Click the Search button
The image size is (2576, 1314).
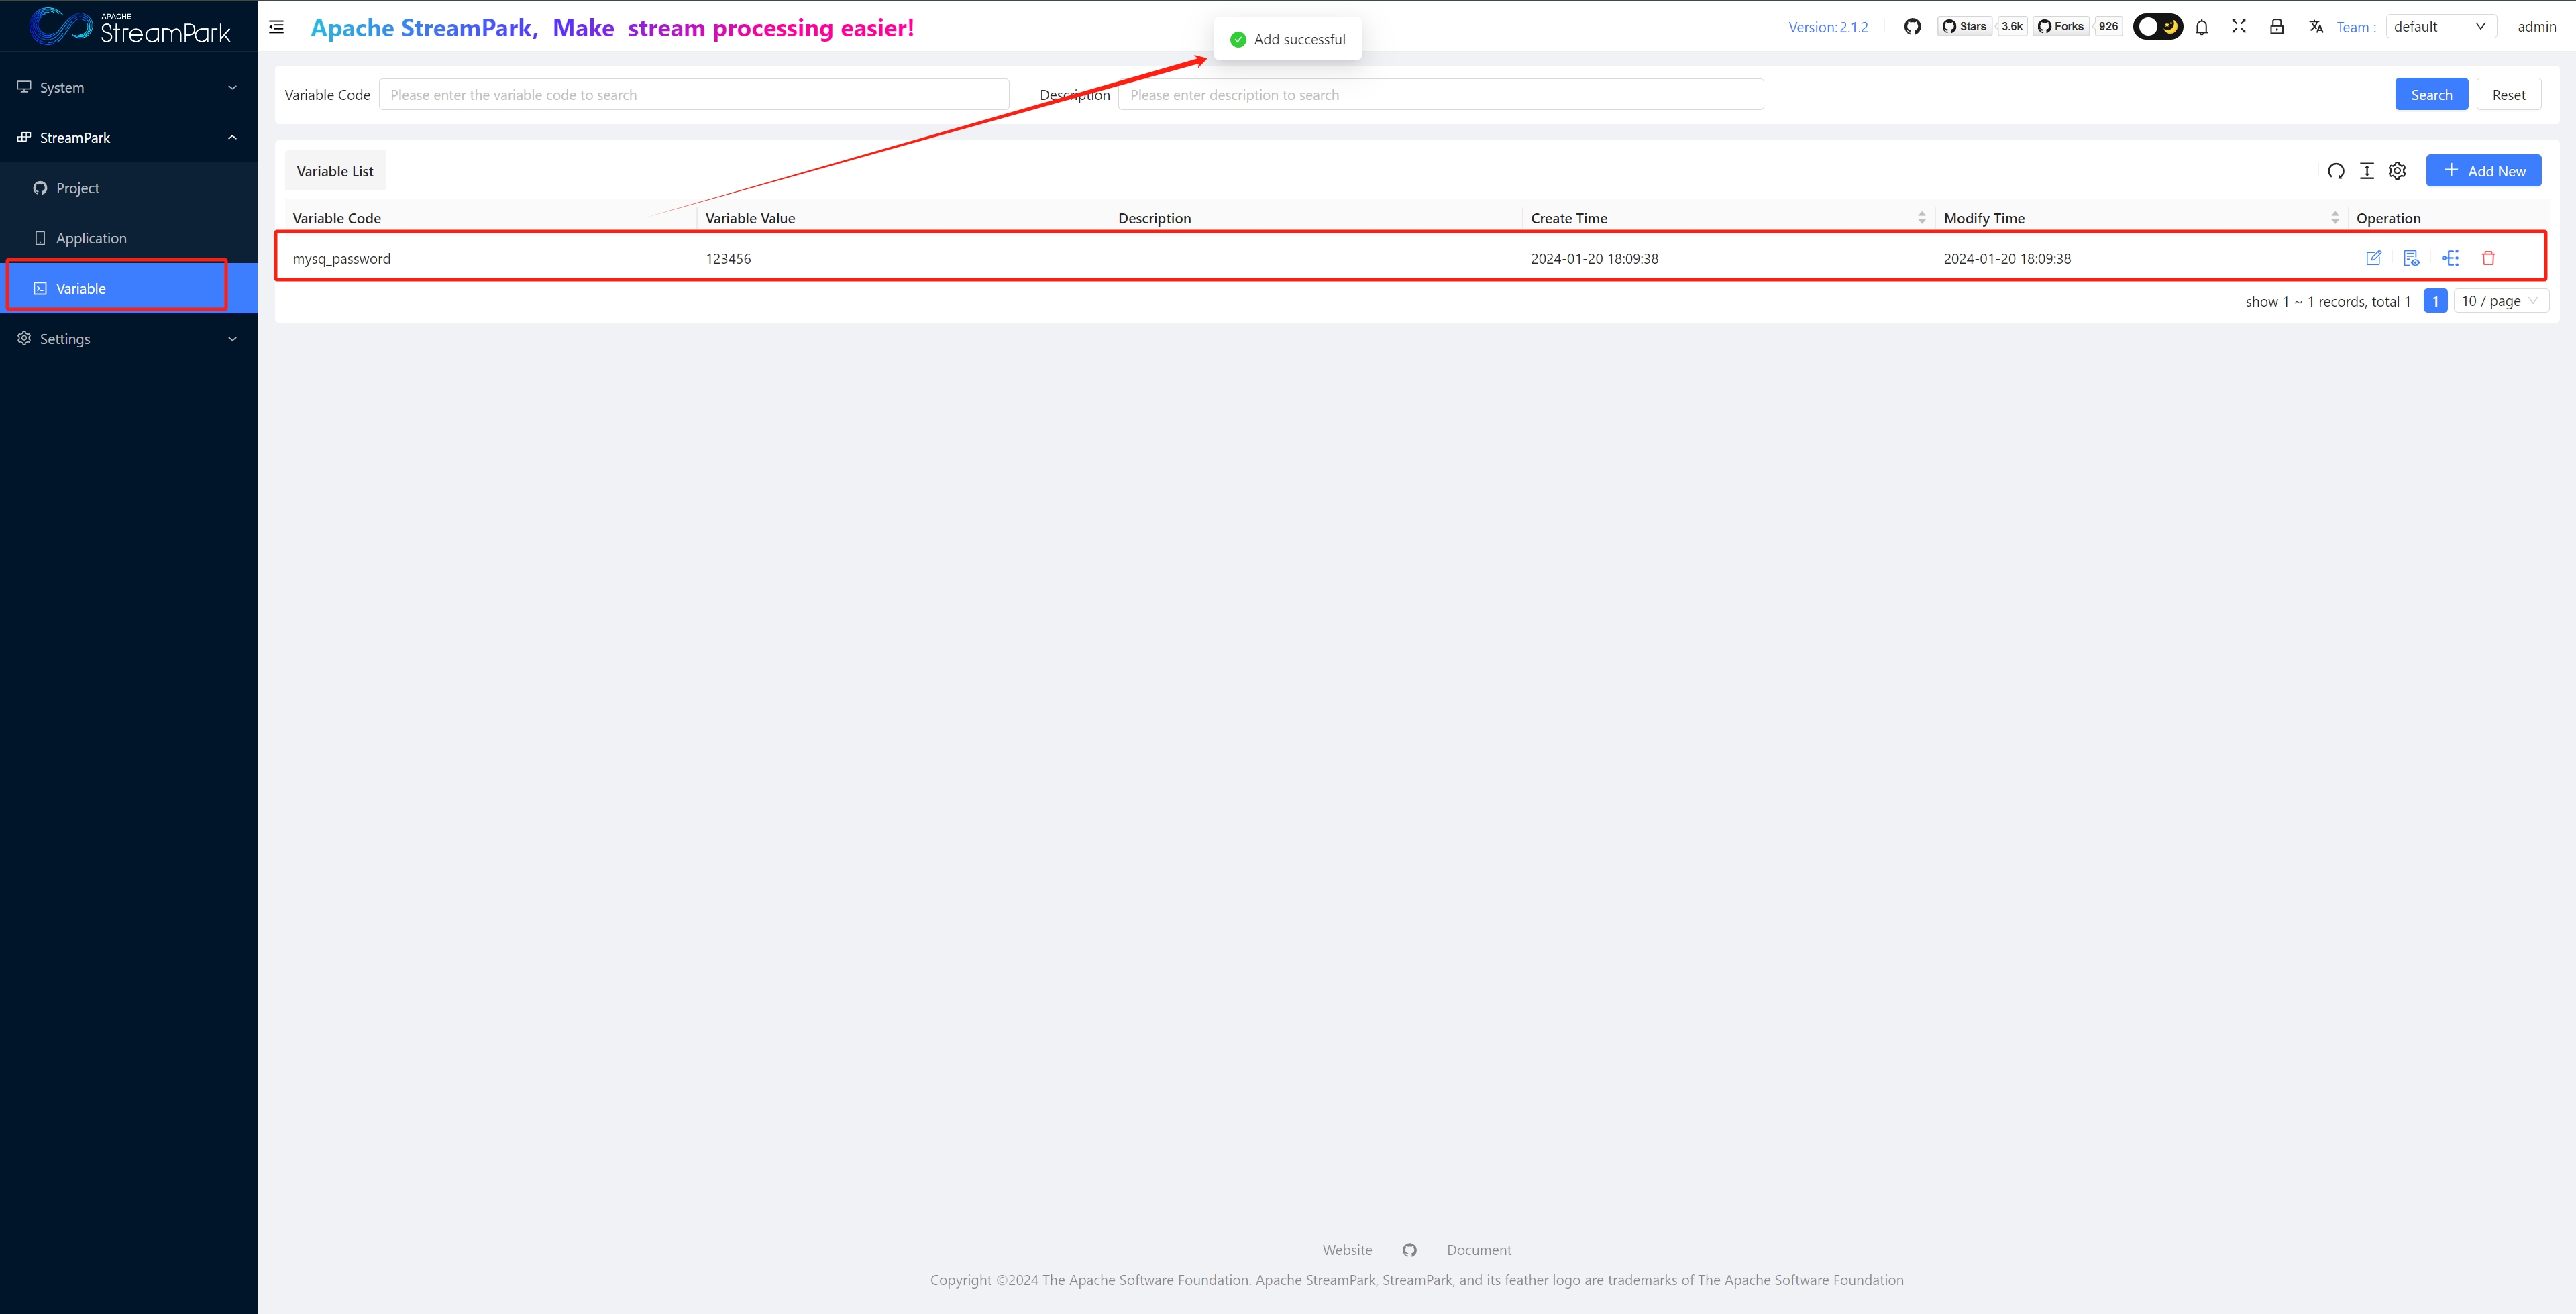click(x=2431, y=95)
